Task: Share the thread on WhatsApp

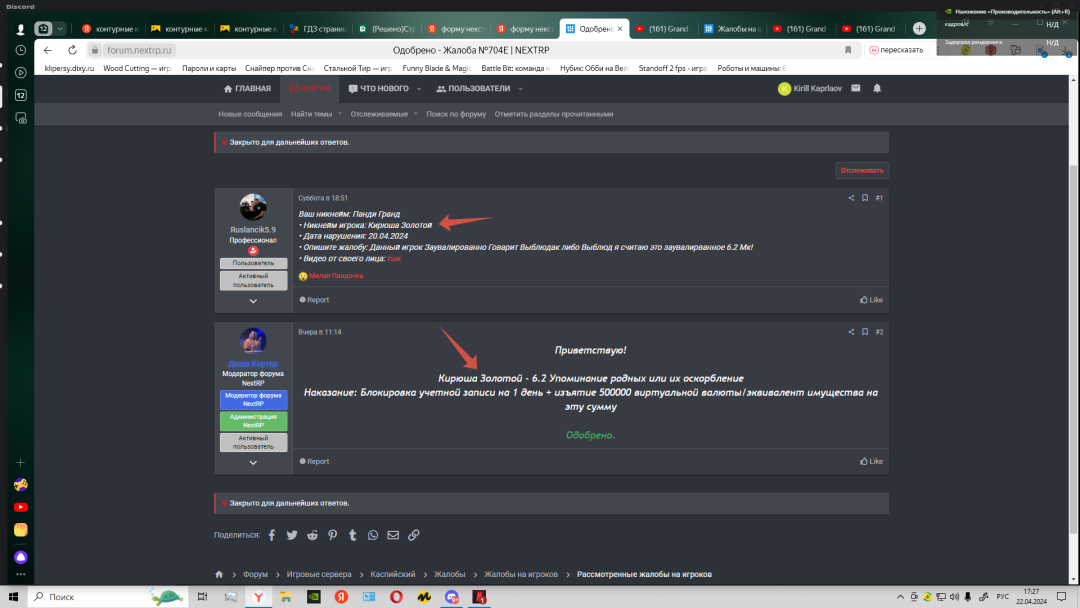Action: pyautogui.click(x=373, y=535)
